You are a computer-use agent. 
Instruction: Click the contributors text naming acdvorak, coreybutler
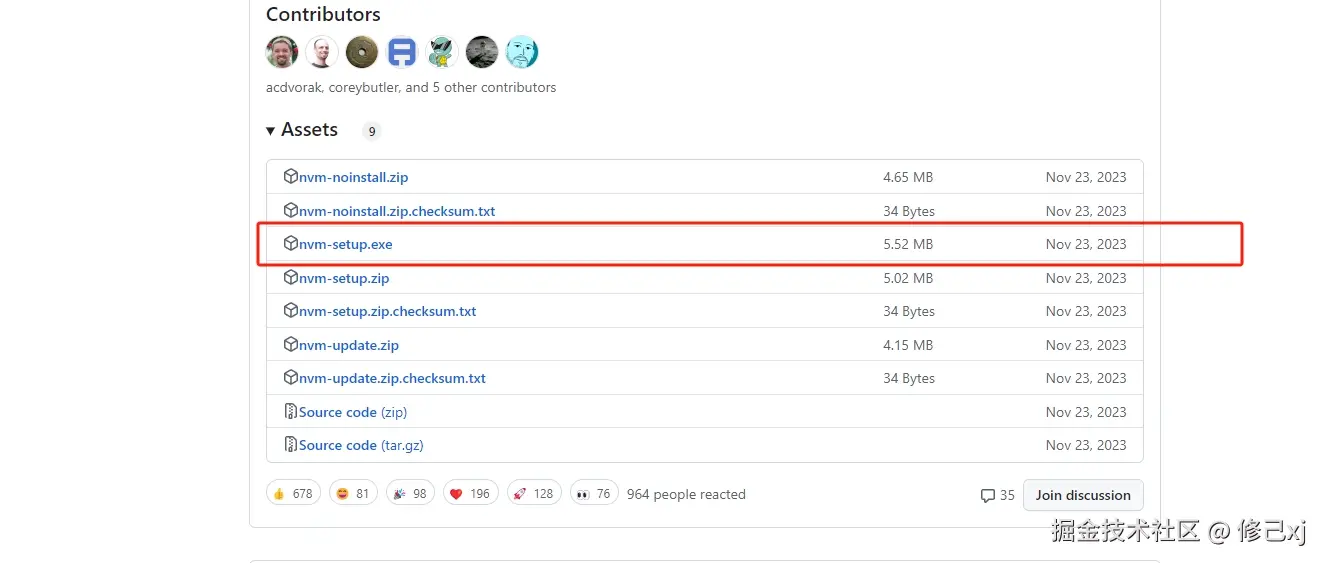411,88
